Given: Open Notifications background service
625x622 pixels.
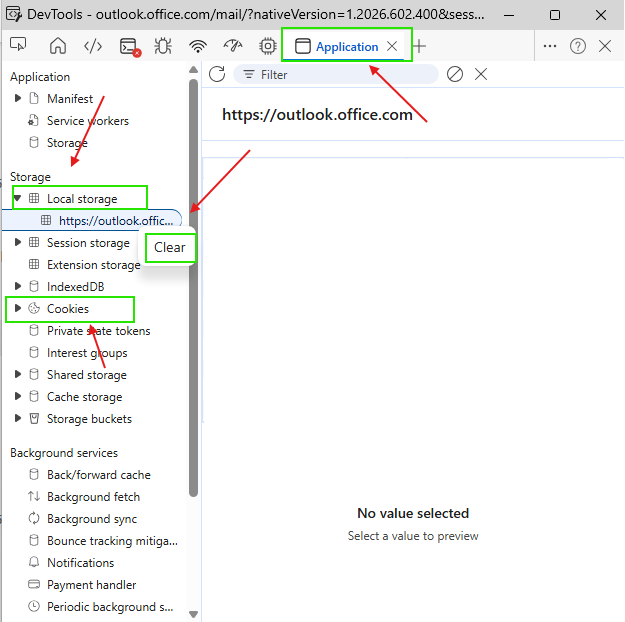Looking at the screenshot, I should 81,563.
